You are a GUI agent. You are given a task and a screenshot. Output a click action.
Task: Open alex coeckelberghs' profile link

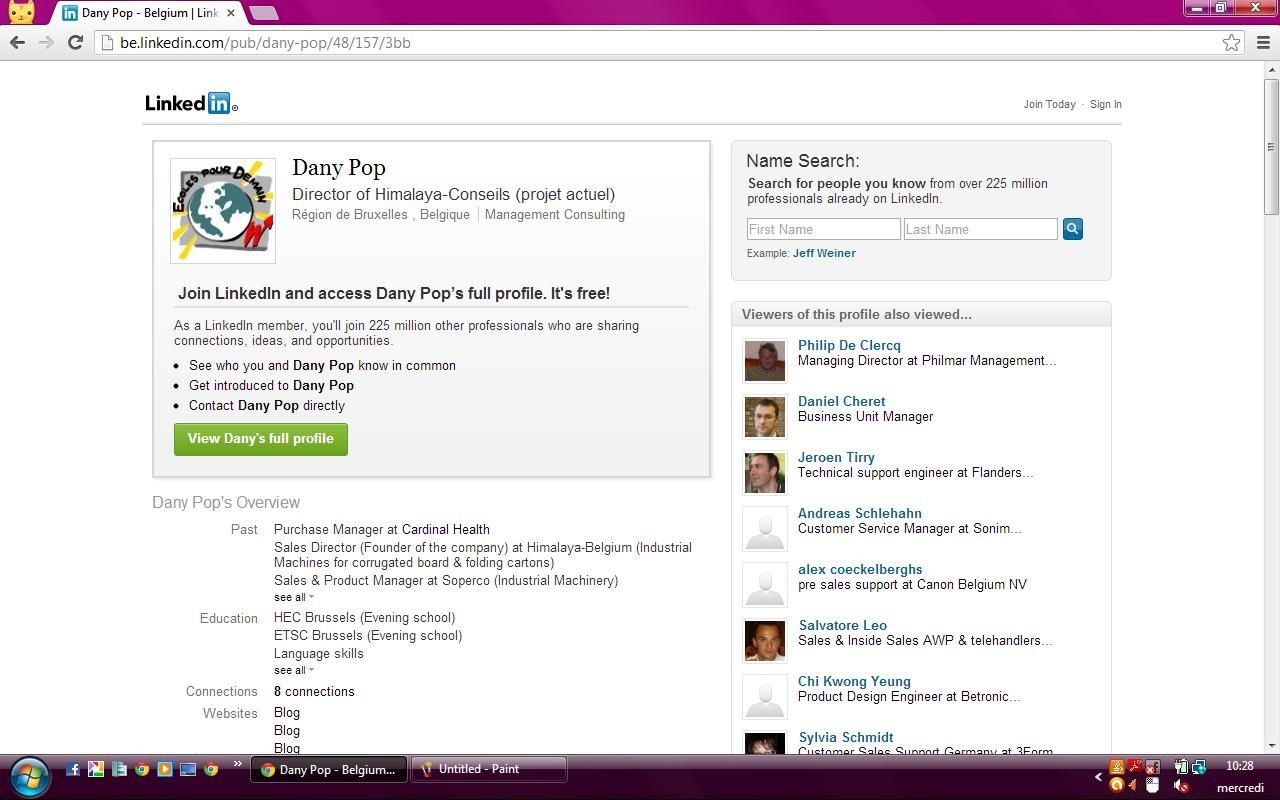pyautogui.click(x=860, y=569)
